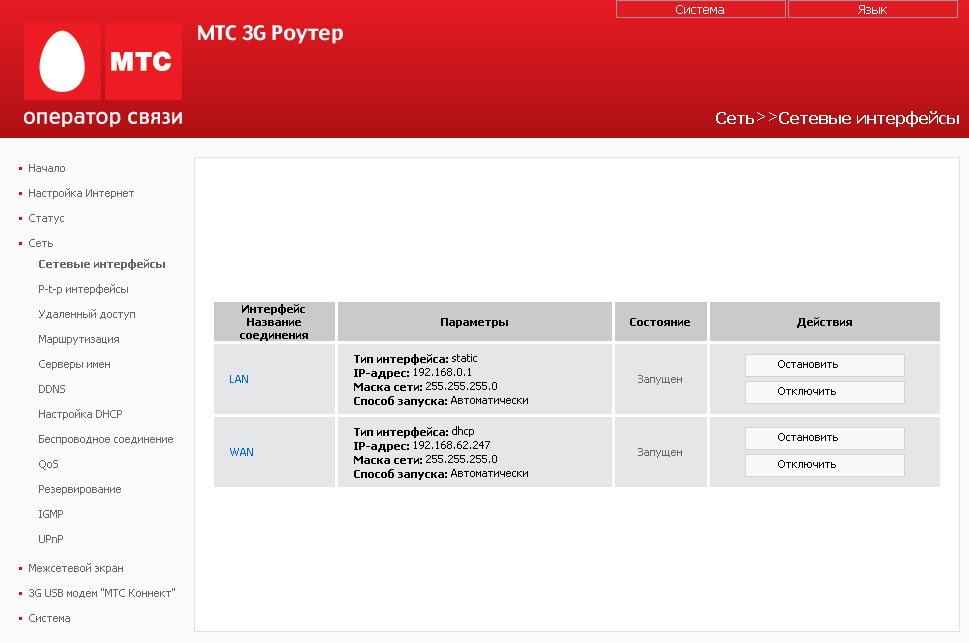Image resolution: width=969 pixels, height=643 pixels.
Task: Expand the Межсетевой экран section
Action: 76,568
